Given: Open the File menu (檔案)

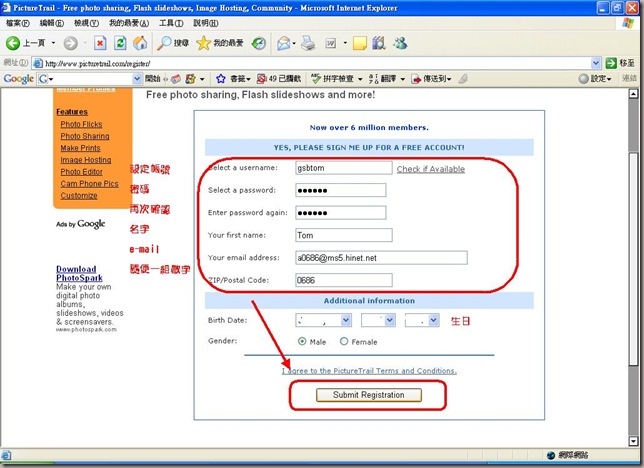Looking at the screenshot, I should click(18, 23).
